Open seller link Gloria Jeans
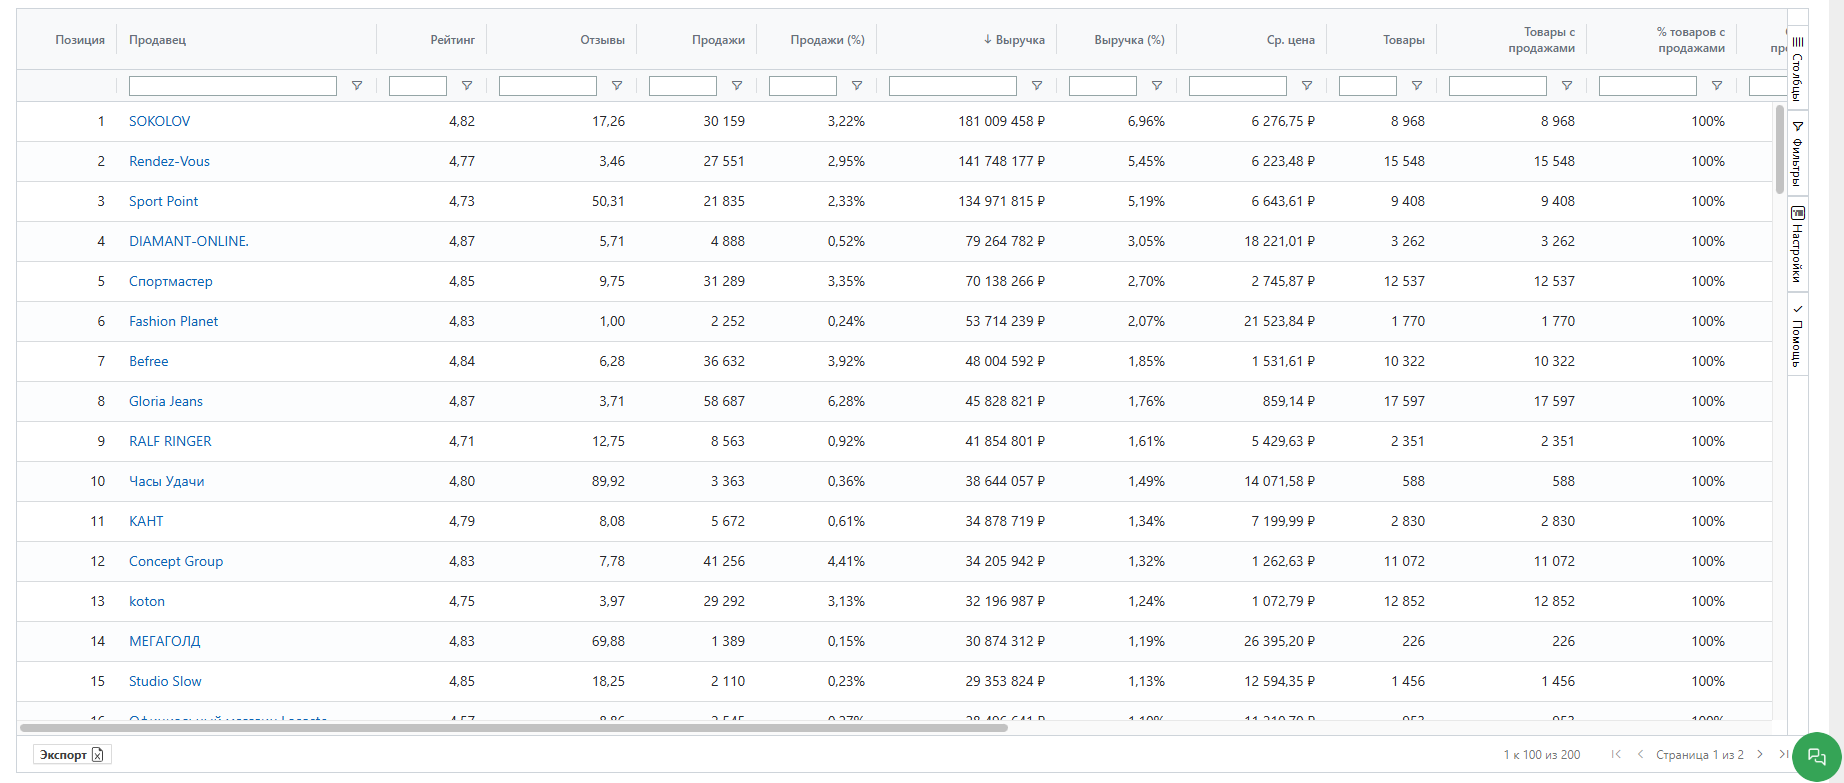 coord(166,401)
